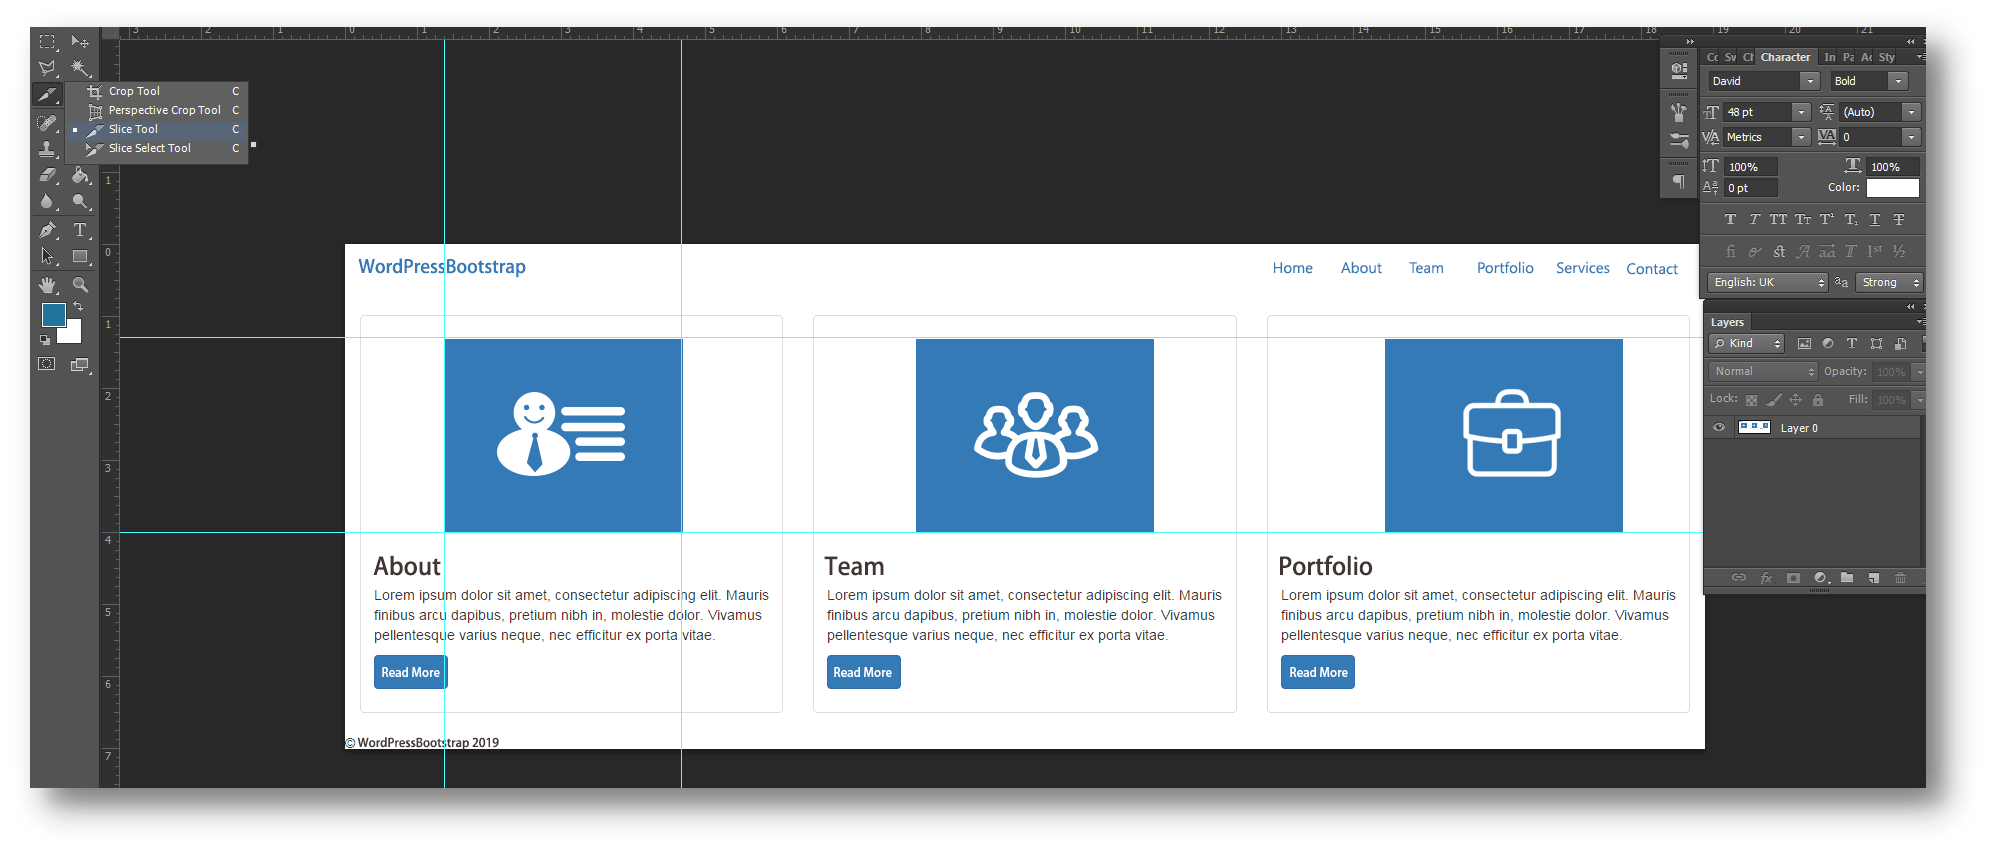Screen dimensions: 1996x852
Task: Choose Crop Tool from the flyout
Action: (x=157, y=91)
